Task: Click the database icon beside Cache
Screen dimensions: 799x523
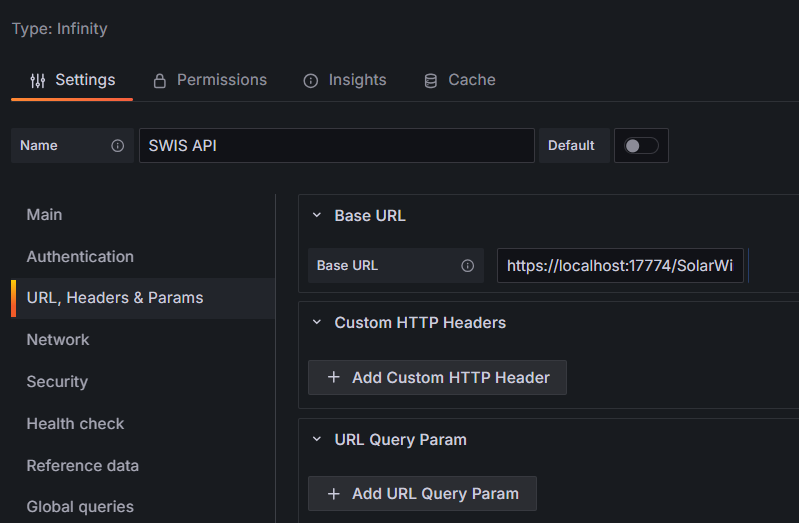Action: coord(431,80)
